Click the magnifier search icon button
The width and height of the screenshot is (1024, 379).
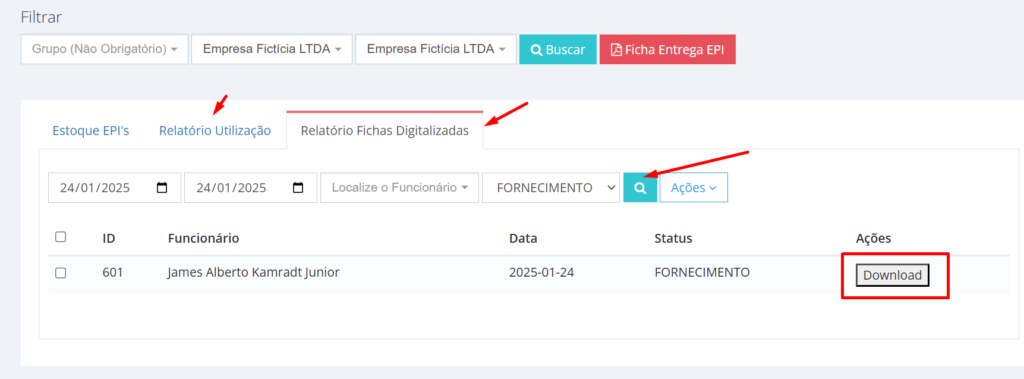(x=640, y=188)
